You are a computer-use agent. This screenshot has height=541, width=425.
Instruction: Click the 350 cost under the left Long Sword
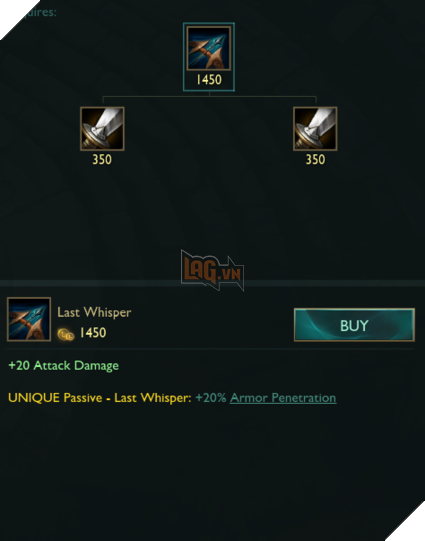click(102, 159)
